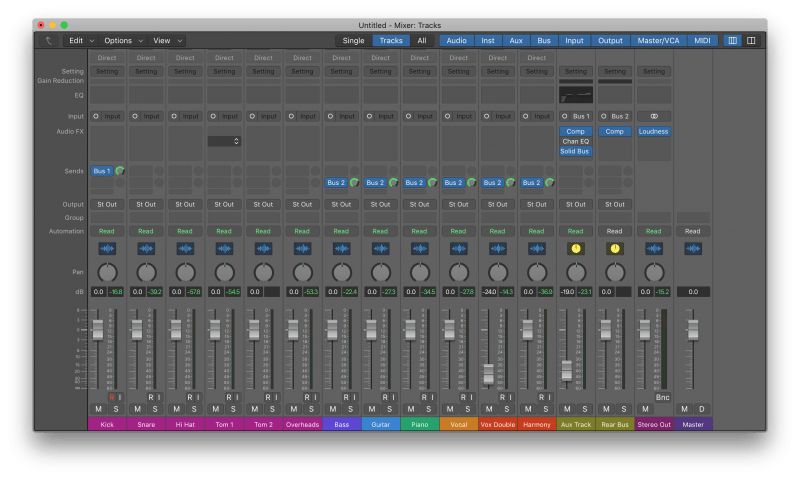Open the Loudness plugin on Stereo Out
Viewport: 800px width, 479px height.
[x=654, y=132]
